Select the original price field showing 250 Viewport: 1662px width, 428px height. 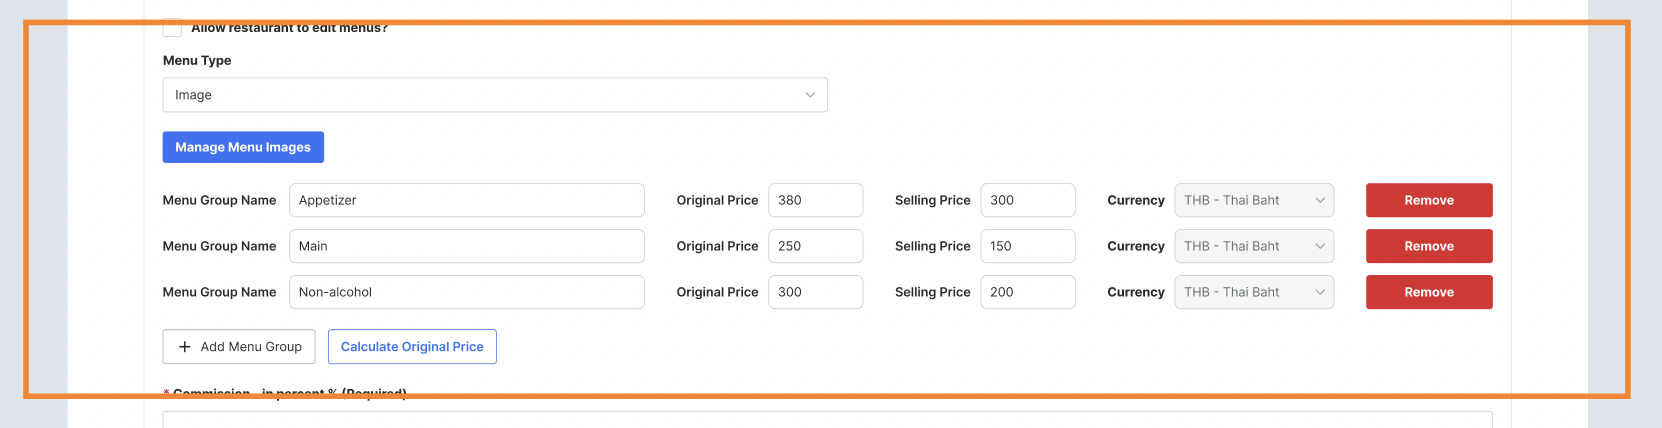pyautogui.click(x=815, y=246)
